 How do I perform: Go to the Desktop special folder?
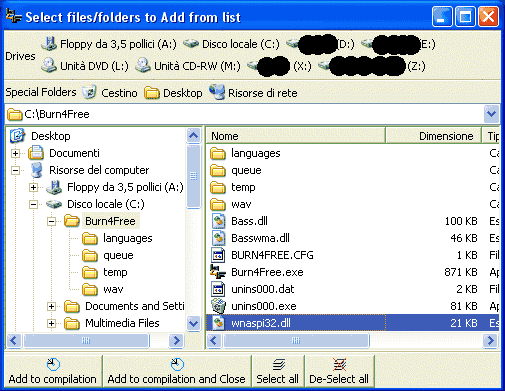point(173,92)
